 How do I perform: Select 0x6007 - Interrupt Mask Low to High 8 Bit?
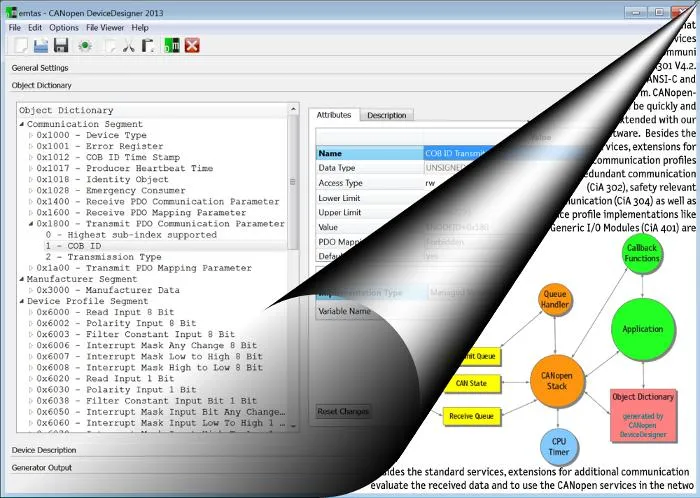point(149,357)
